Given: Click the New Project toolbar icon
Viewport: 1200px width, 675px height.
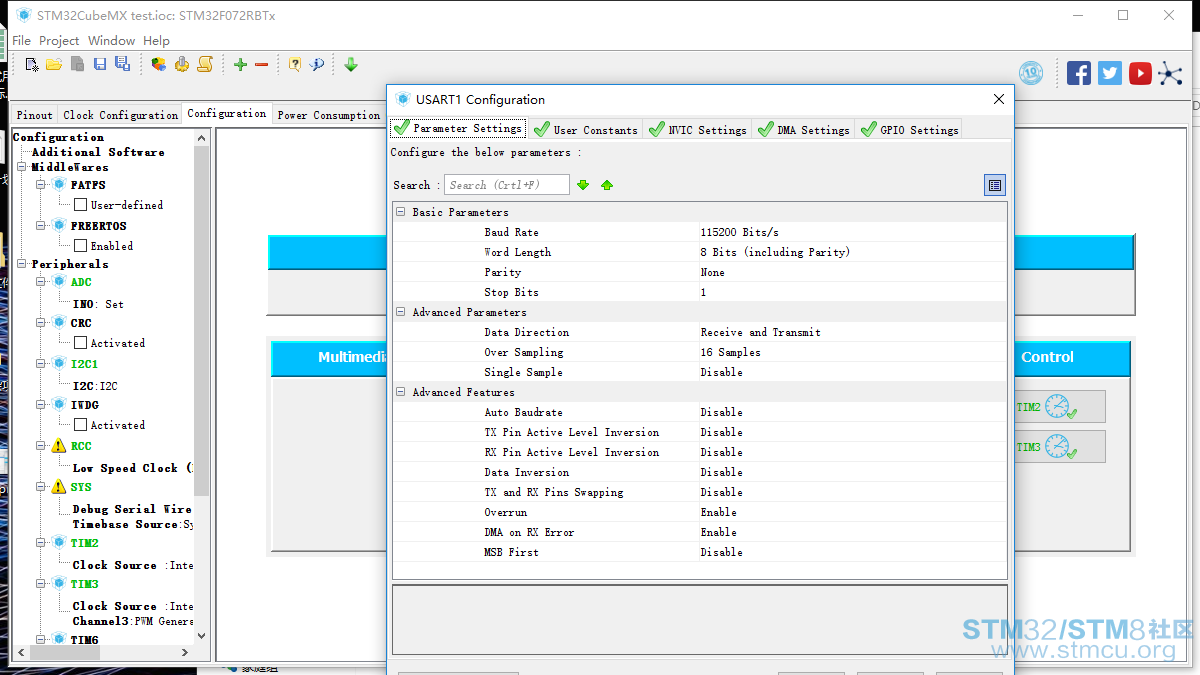Looking at the screenshot, I should (32, 65).
